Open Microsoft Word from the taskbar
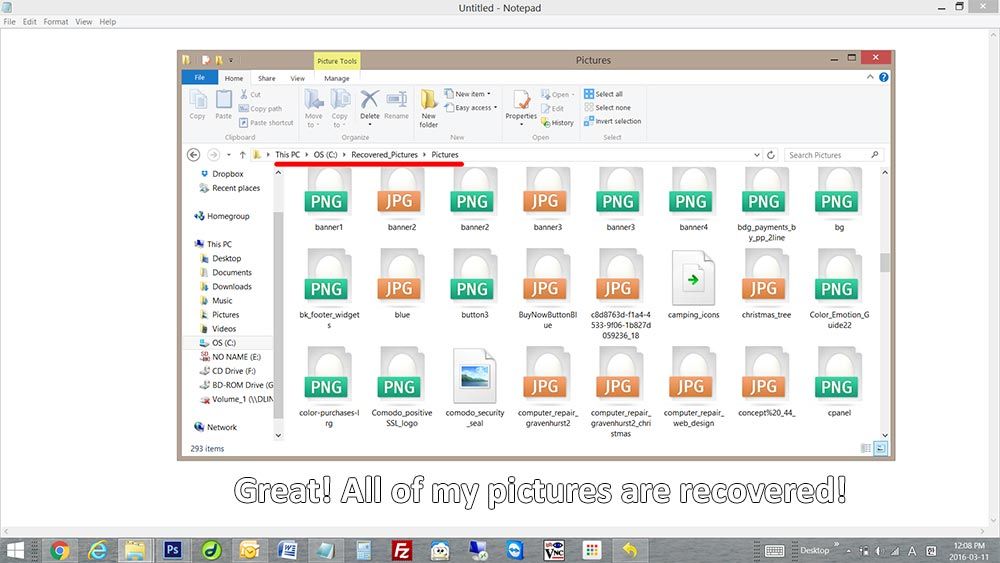 coord(287,550)
